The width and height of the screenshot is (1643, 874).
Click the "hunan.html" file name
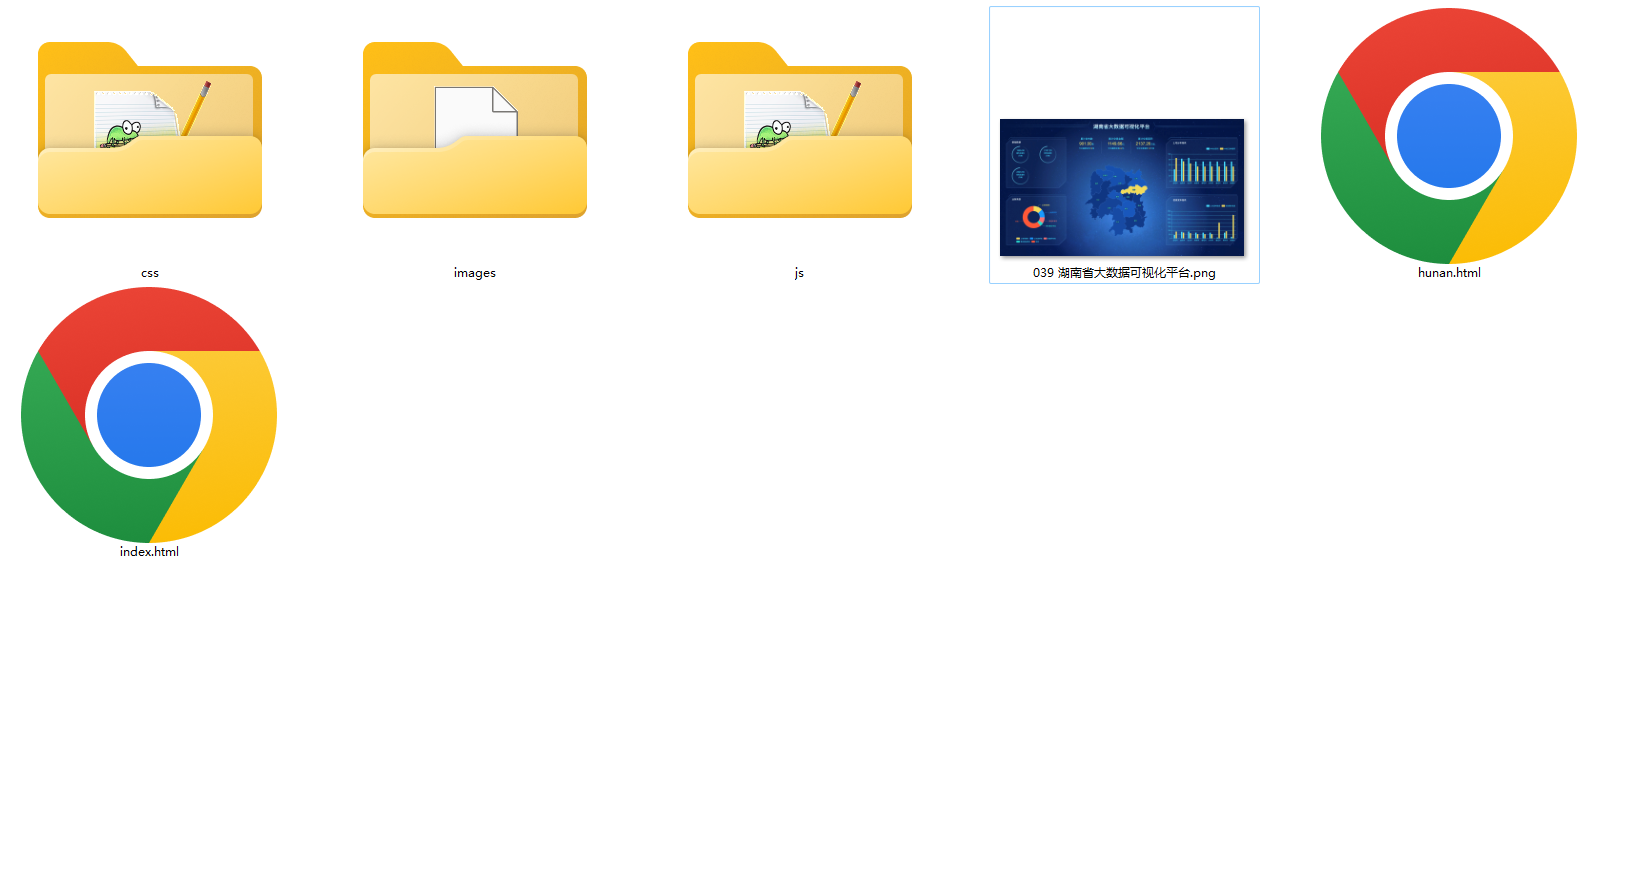click(1449, 273)
